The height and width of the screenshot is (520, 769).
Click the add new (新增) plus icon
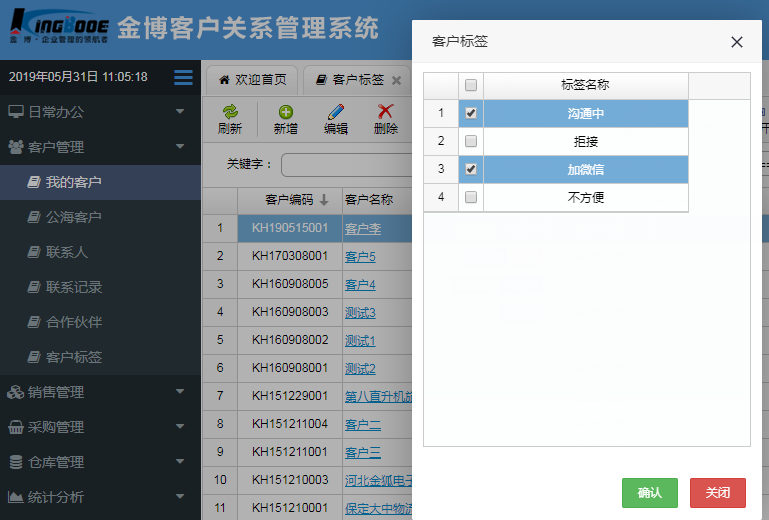point(286,113)
